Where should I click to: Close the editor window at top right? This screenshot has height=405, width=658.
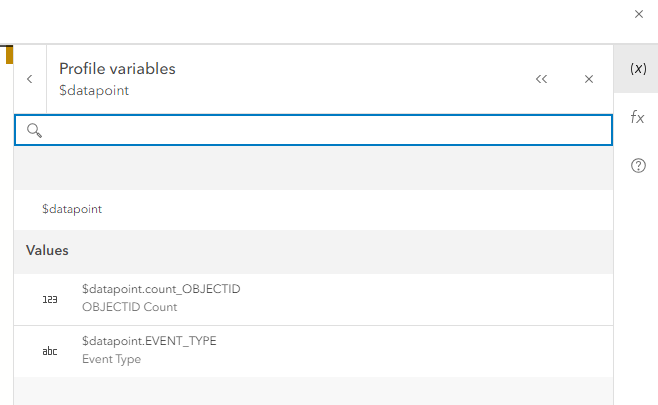(x=639, y=14)
